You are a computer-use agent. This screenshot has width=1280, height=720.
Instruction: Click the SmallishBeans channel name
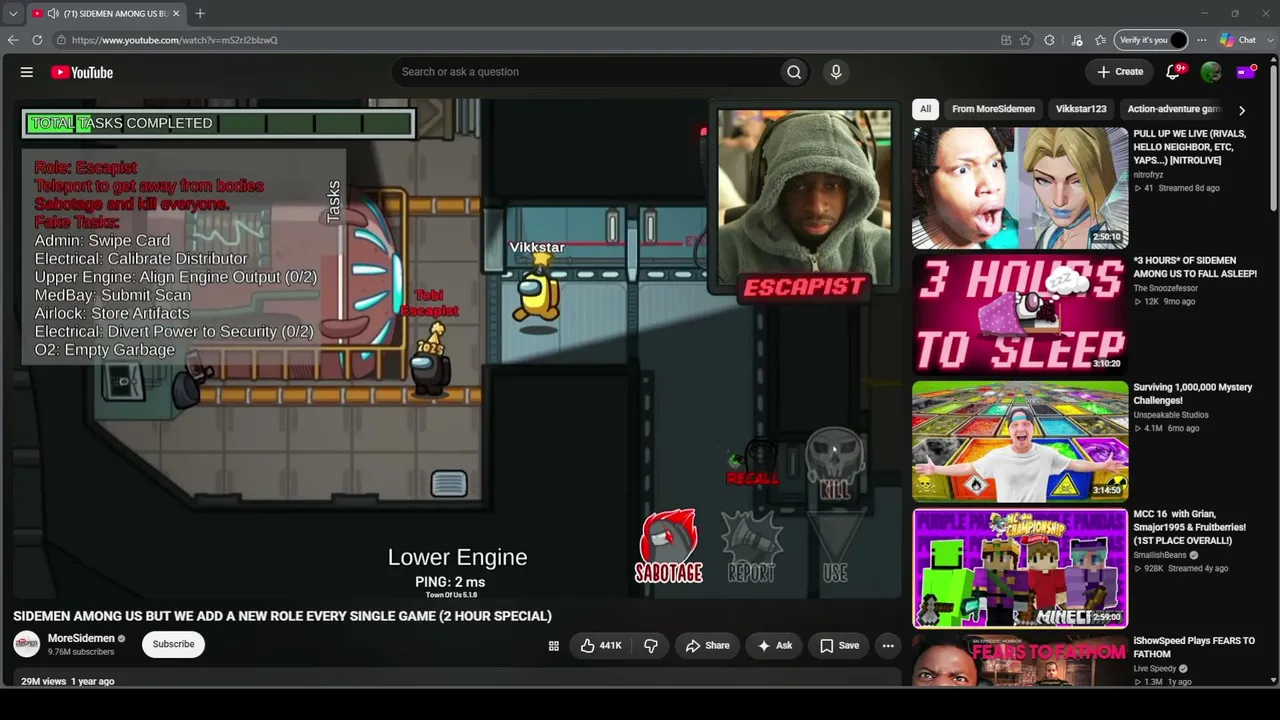(x=1162, y=555)
